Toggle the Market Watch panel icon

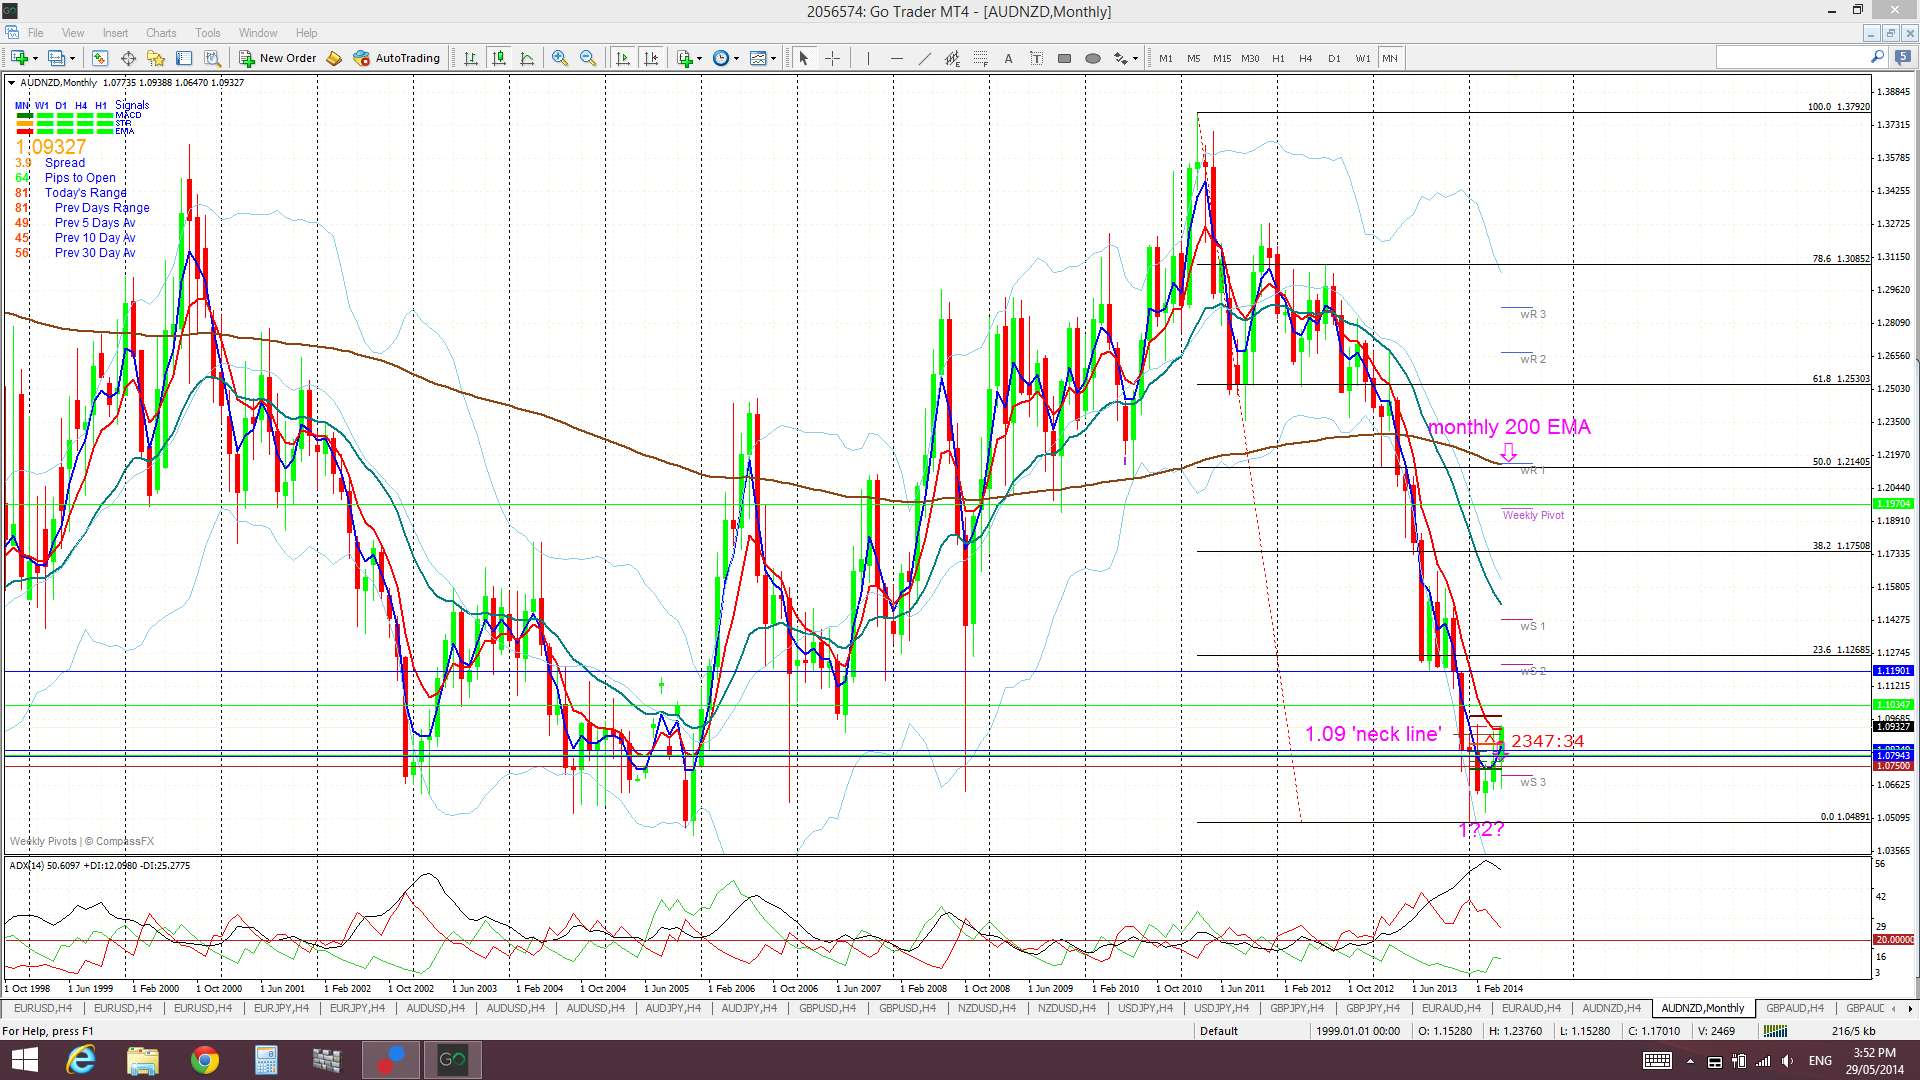tap(100, 58)
